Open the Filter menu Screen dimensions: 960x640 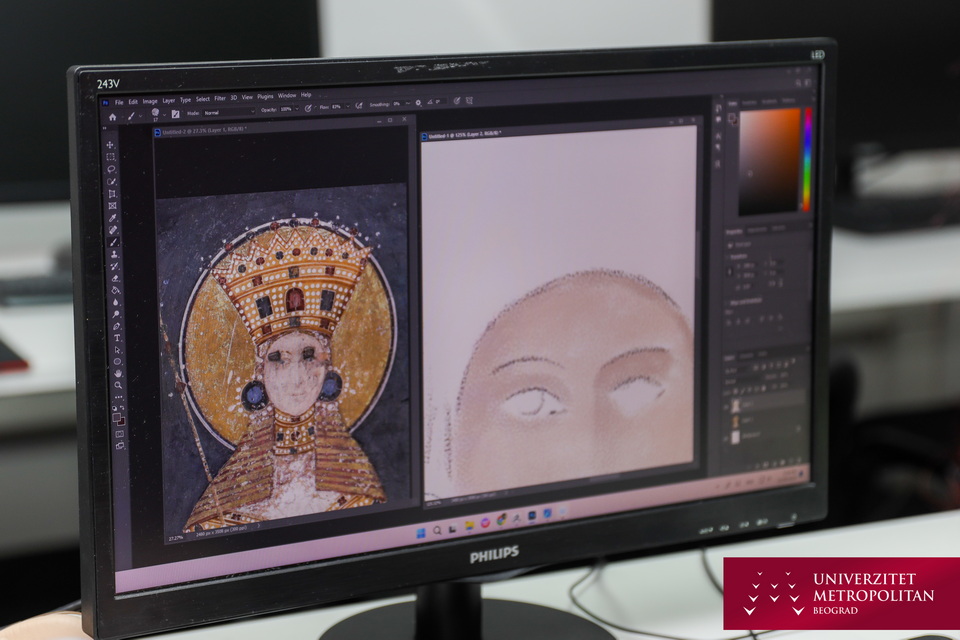pyautogui.click(x=219, y=98)
